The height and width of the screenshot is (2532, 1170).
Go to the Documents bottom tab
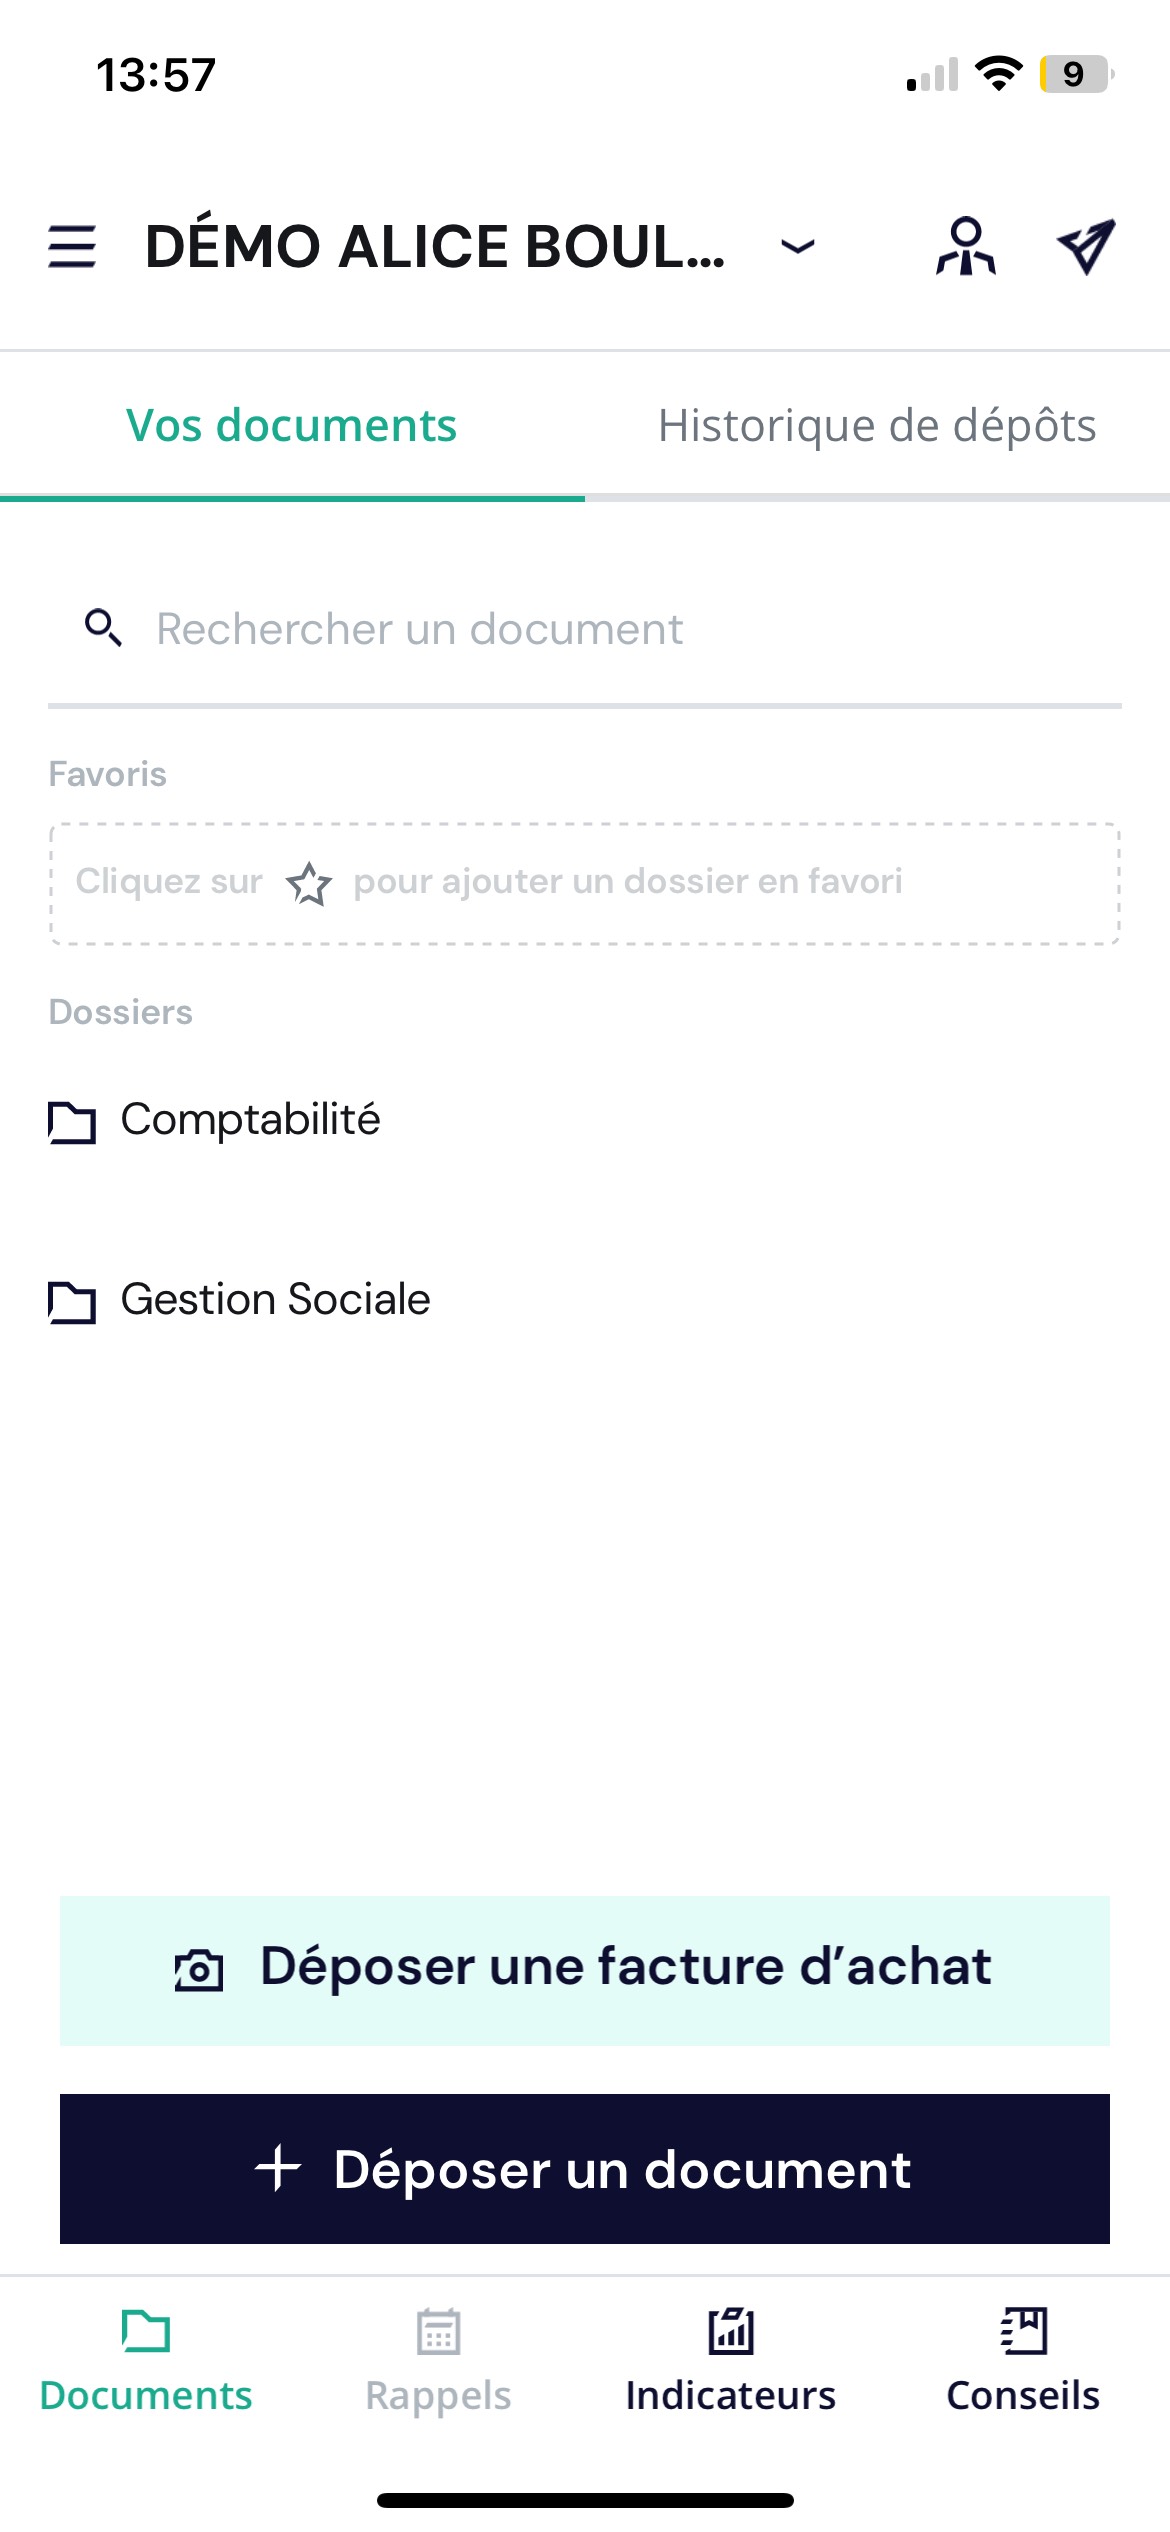click(146, 2358)
